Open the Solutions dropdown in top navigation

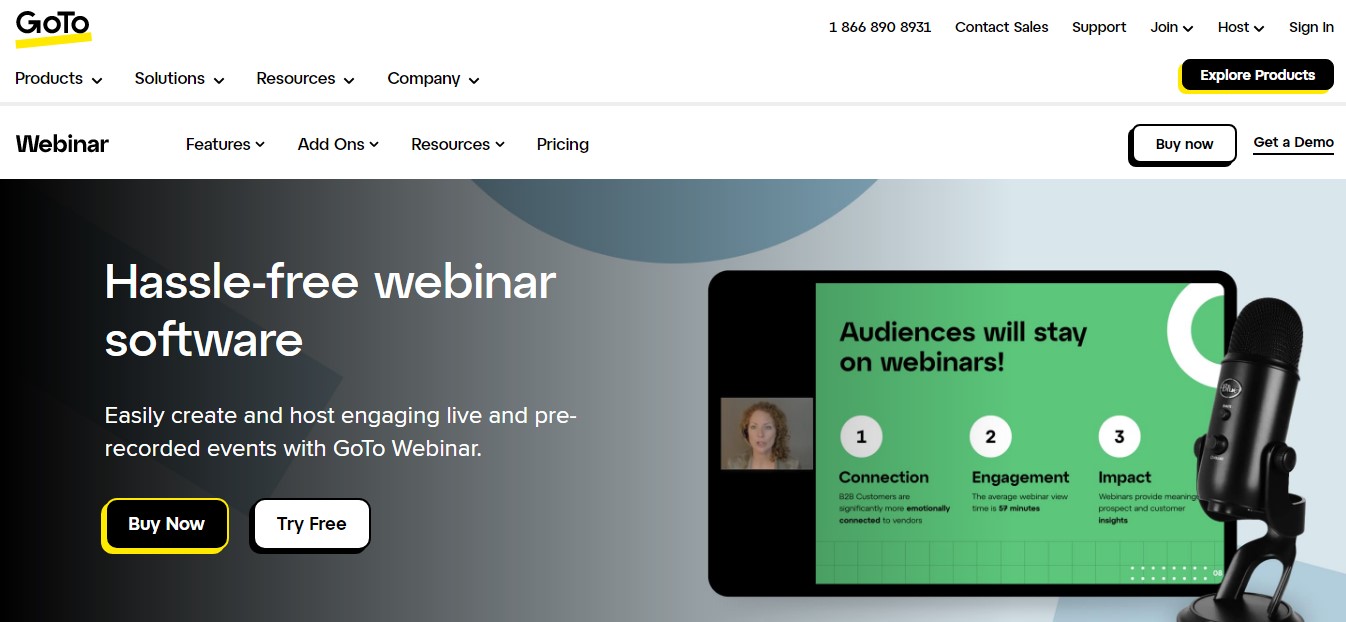(x=179, y=78)
